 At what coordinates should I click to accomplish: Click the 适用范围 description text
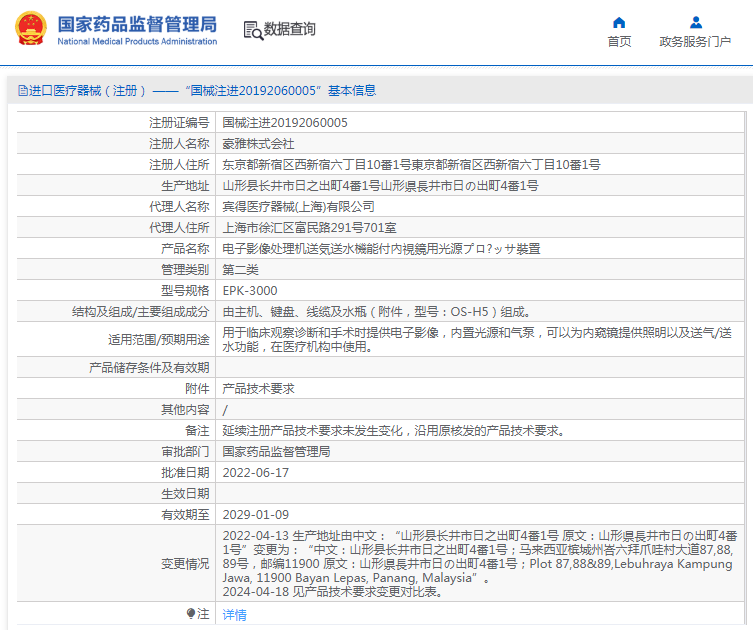tap(477, 339)
